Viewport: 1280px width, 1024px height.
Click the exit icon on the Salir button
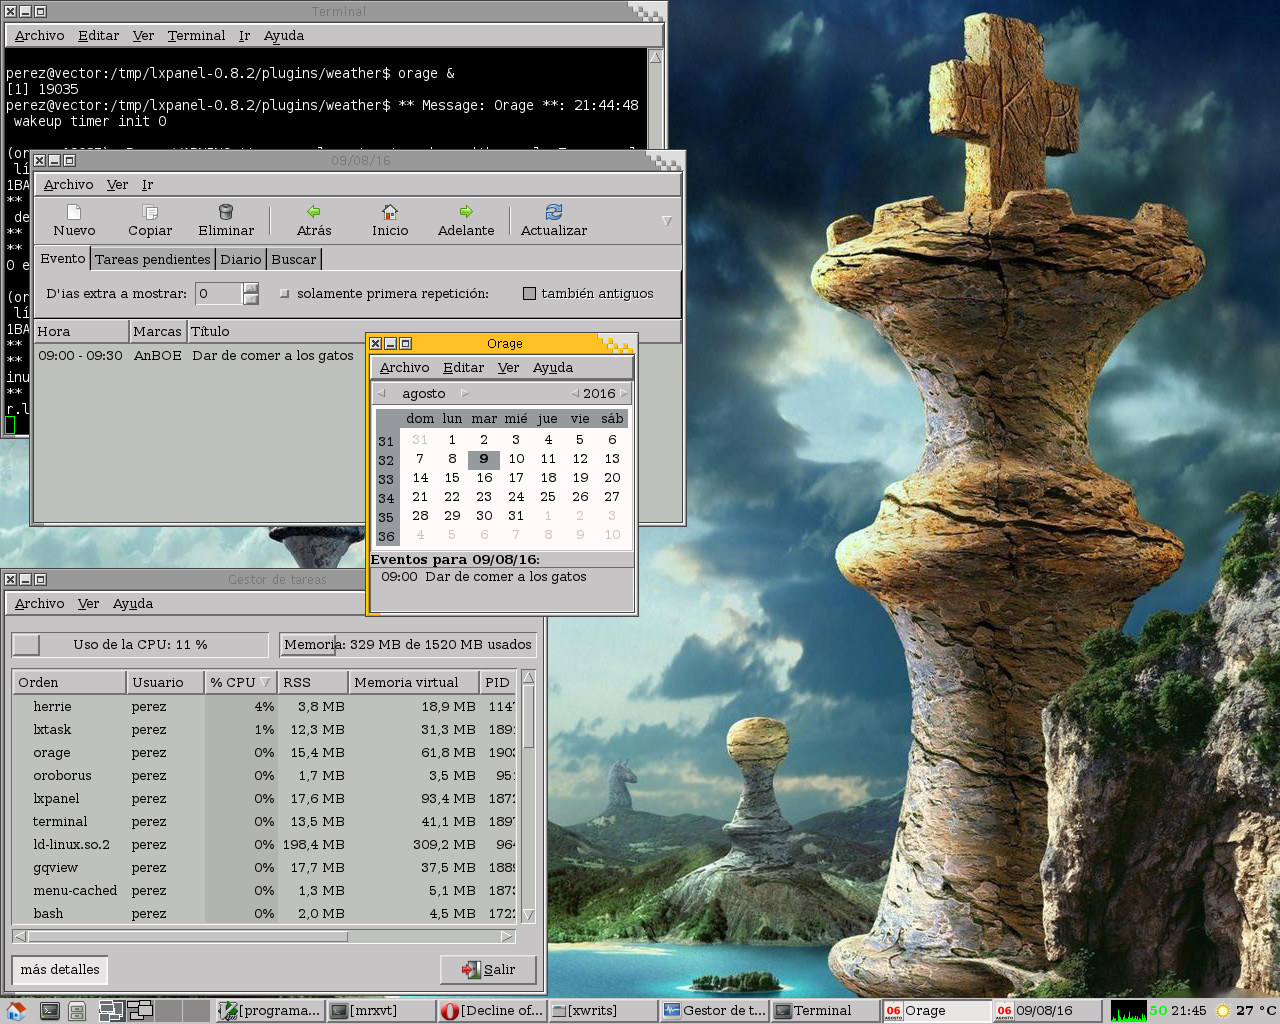pyautogui.click(x=471, y=969)
